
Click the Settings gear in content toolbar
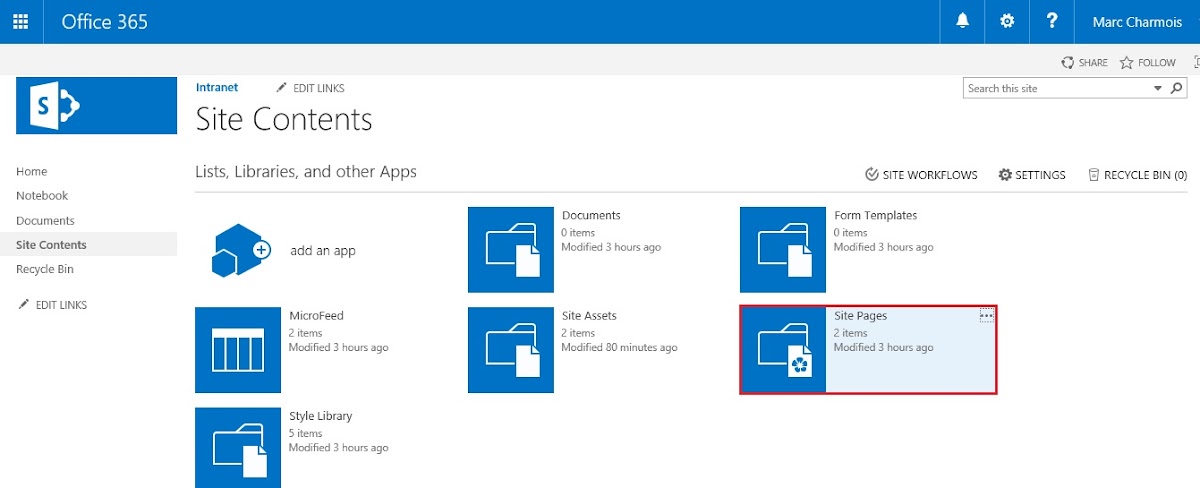(x=1005, y=175)
